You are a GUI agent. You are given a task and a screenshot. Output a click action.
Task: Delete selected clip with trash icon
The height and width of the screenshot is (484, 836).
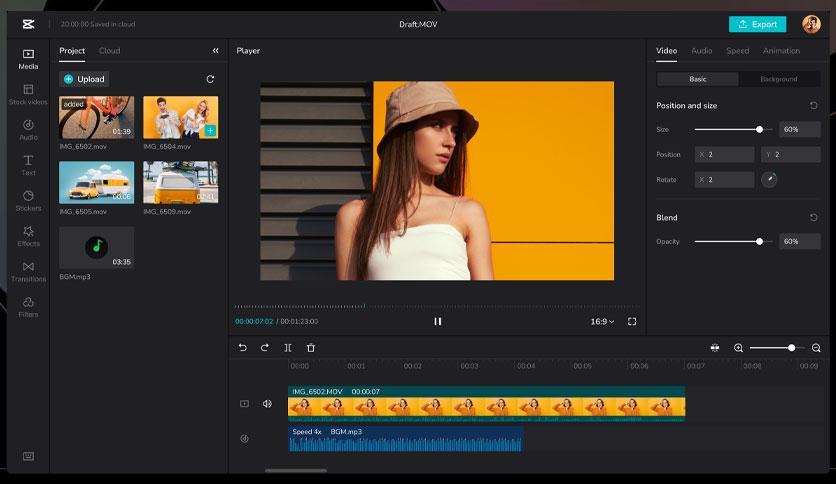point(311,348)
